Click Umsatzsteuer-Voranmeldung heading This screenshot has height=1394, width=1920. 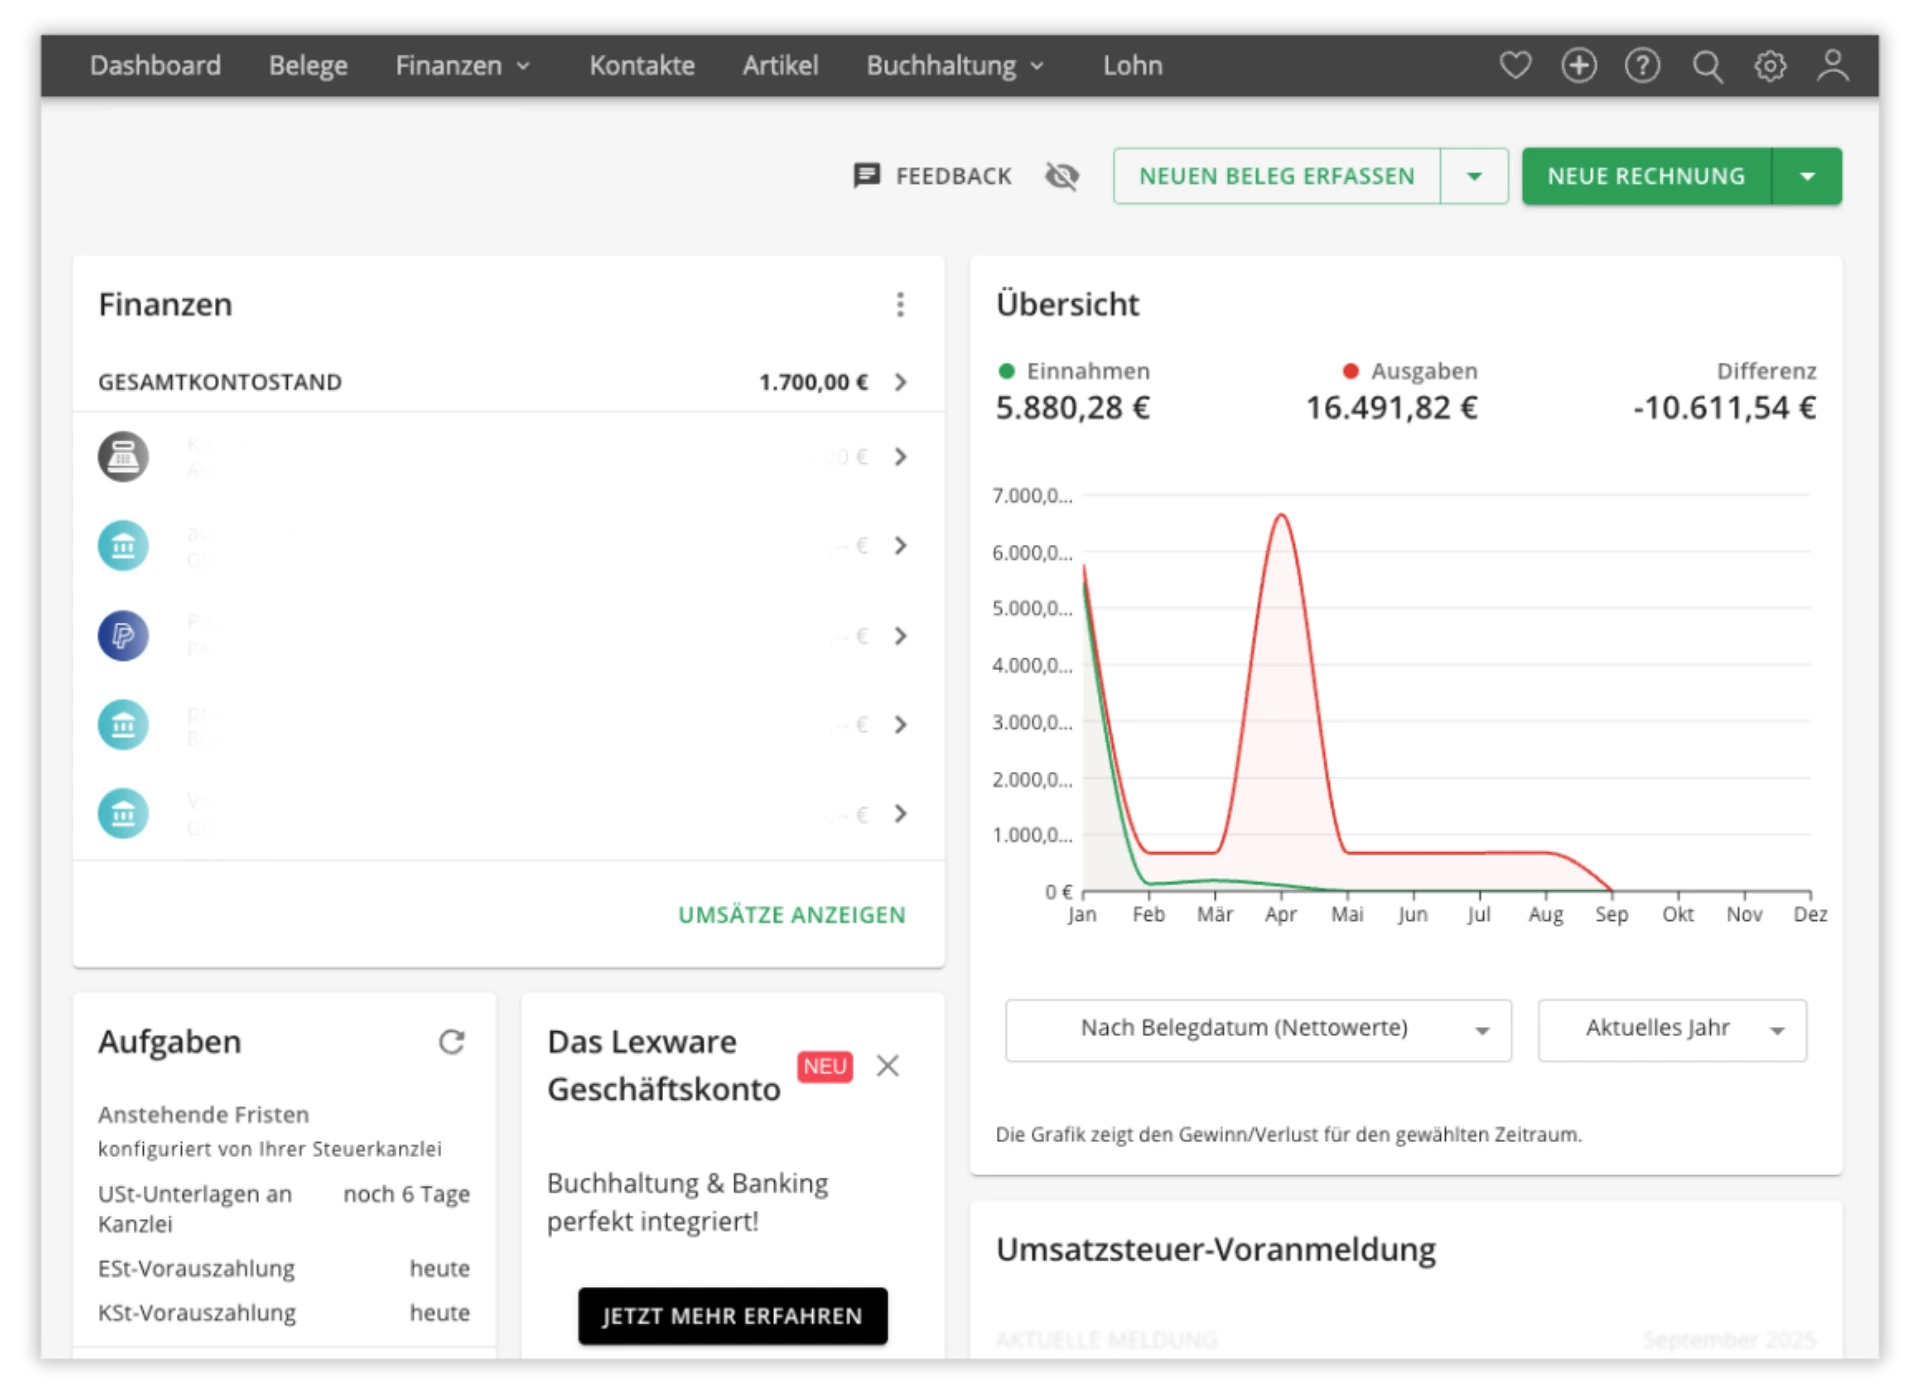tap(1215, 1250)
